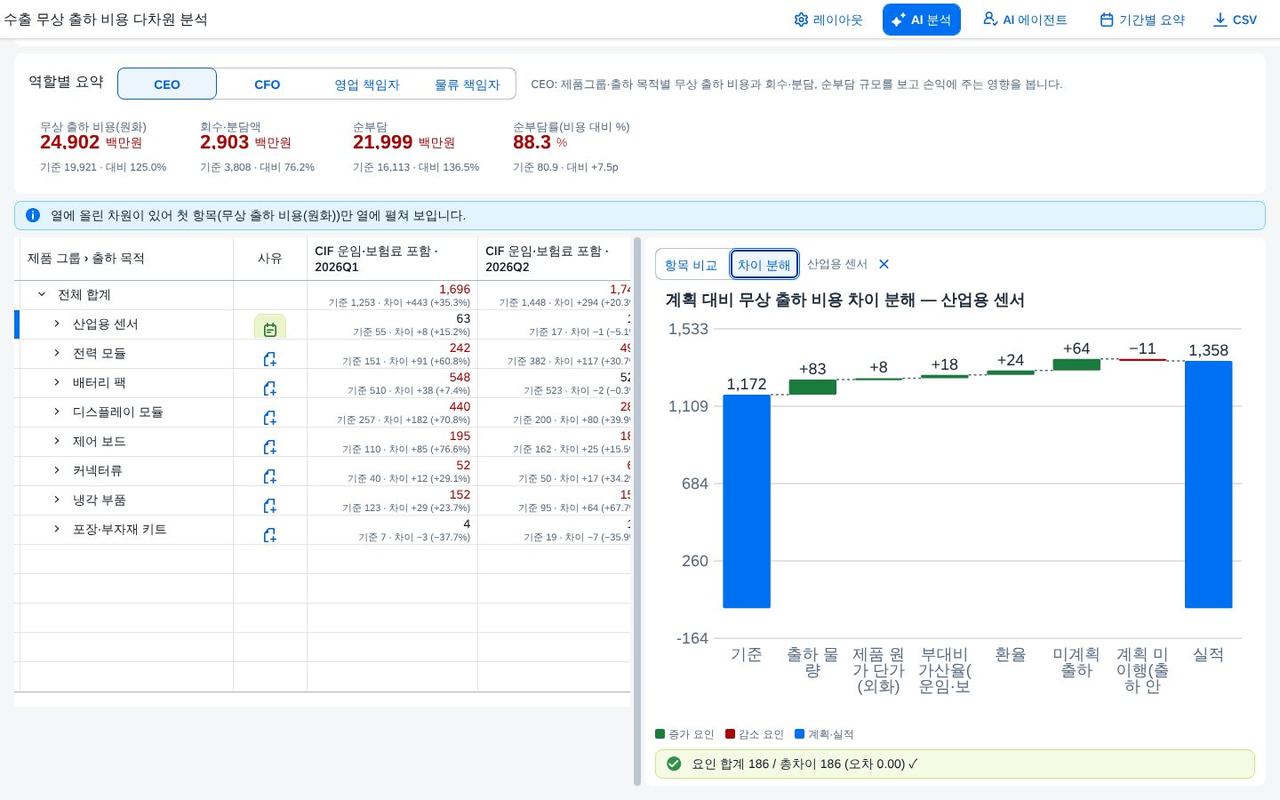Open the 레이아웃 layout settings
1280x800 pixels.
[x=828, y=20]
